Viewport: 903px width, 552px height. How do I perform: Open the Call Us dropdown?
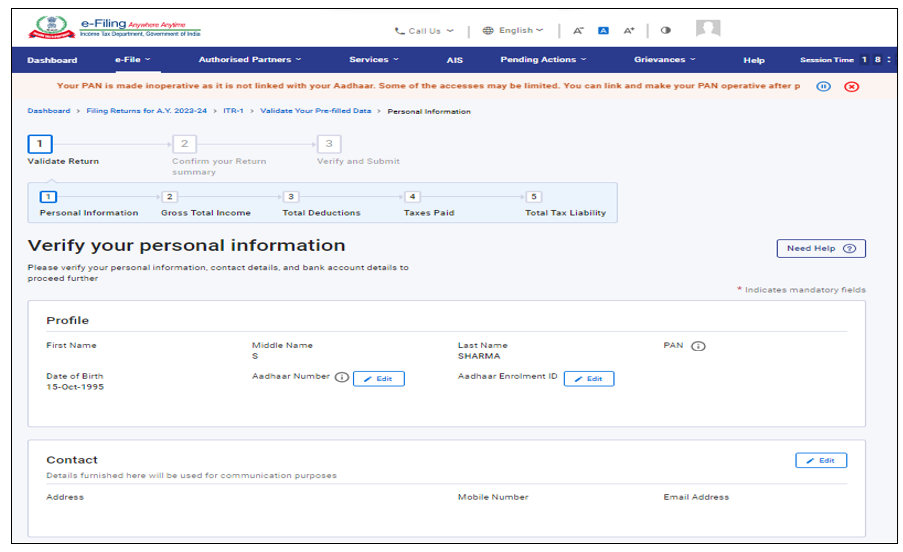point(424,31)
